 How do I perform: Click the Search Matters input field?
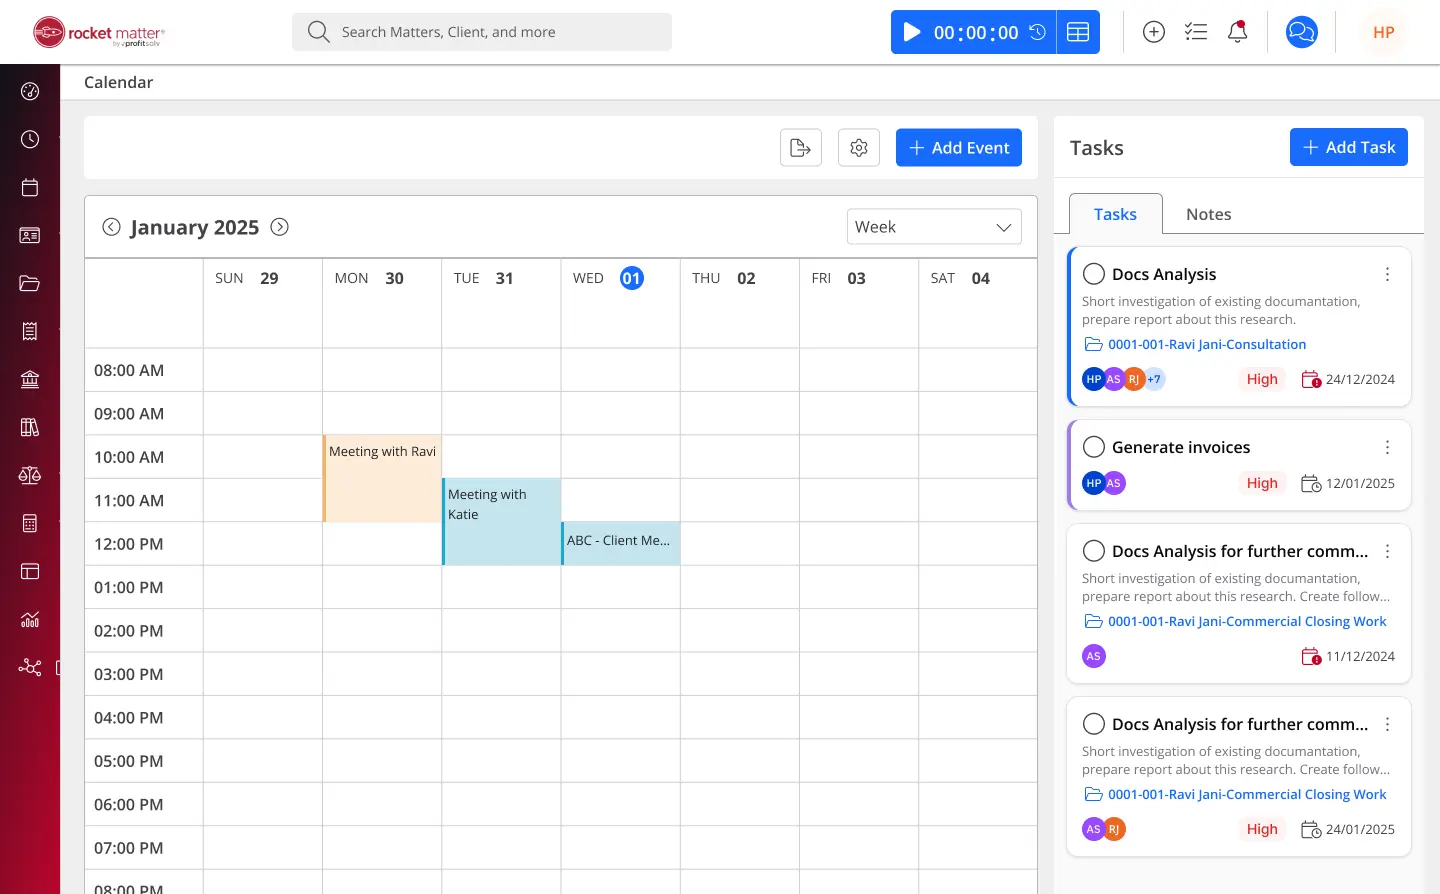click(x=490, y=32)
